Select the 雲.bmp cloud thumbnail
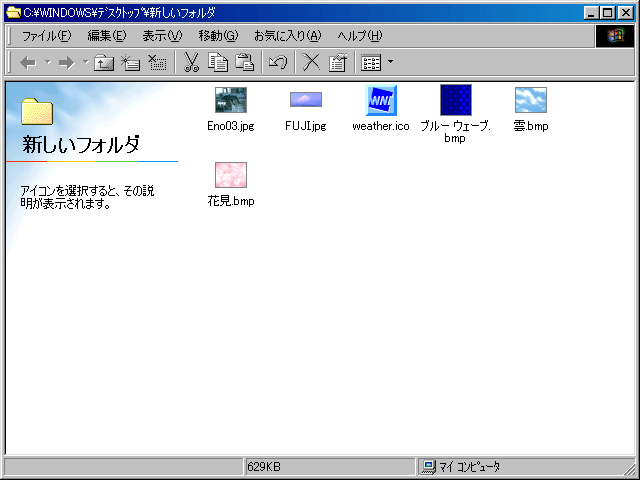 coord(531,100)
